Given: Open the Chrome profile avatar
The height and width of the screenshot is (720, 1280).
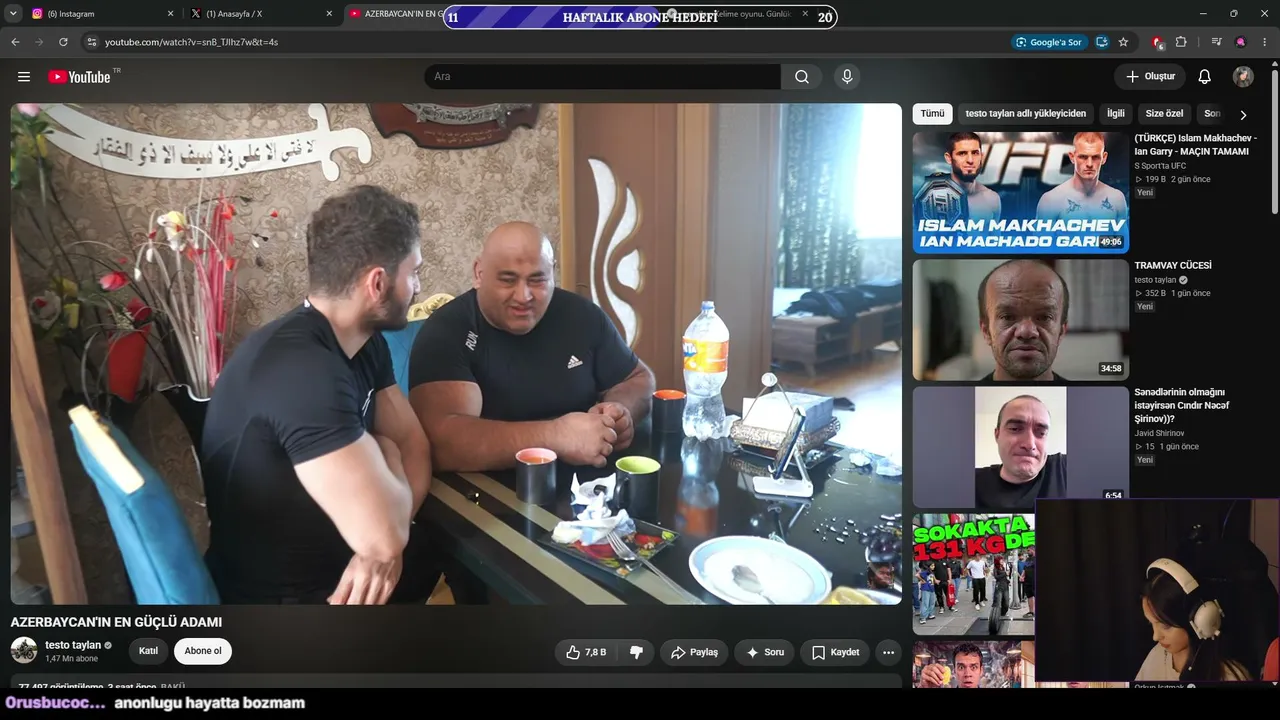Looking at the screenshot, I should (1241, 42).
